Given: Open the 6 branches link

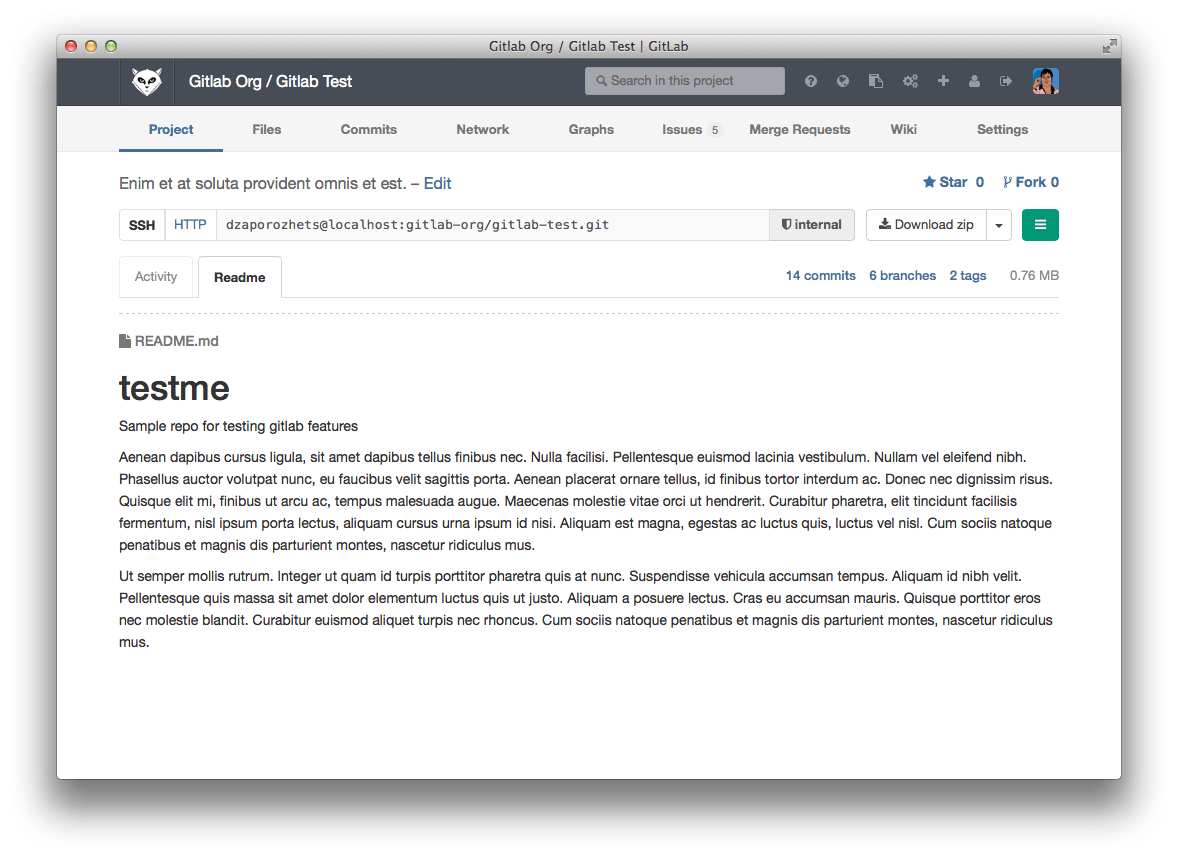Looking at the screenshot, I should coord(902,276).
